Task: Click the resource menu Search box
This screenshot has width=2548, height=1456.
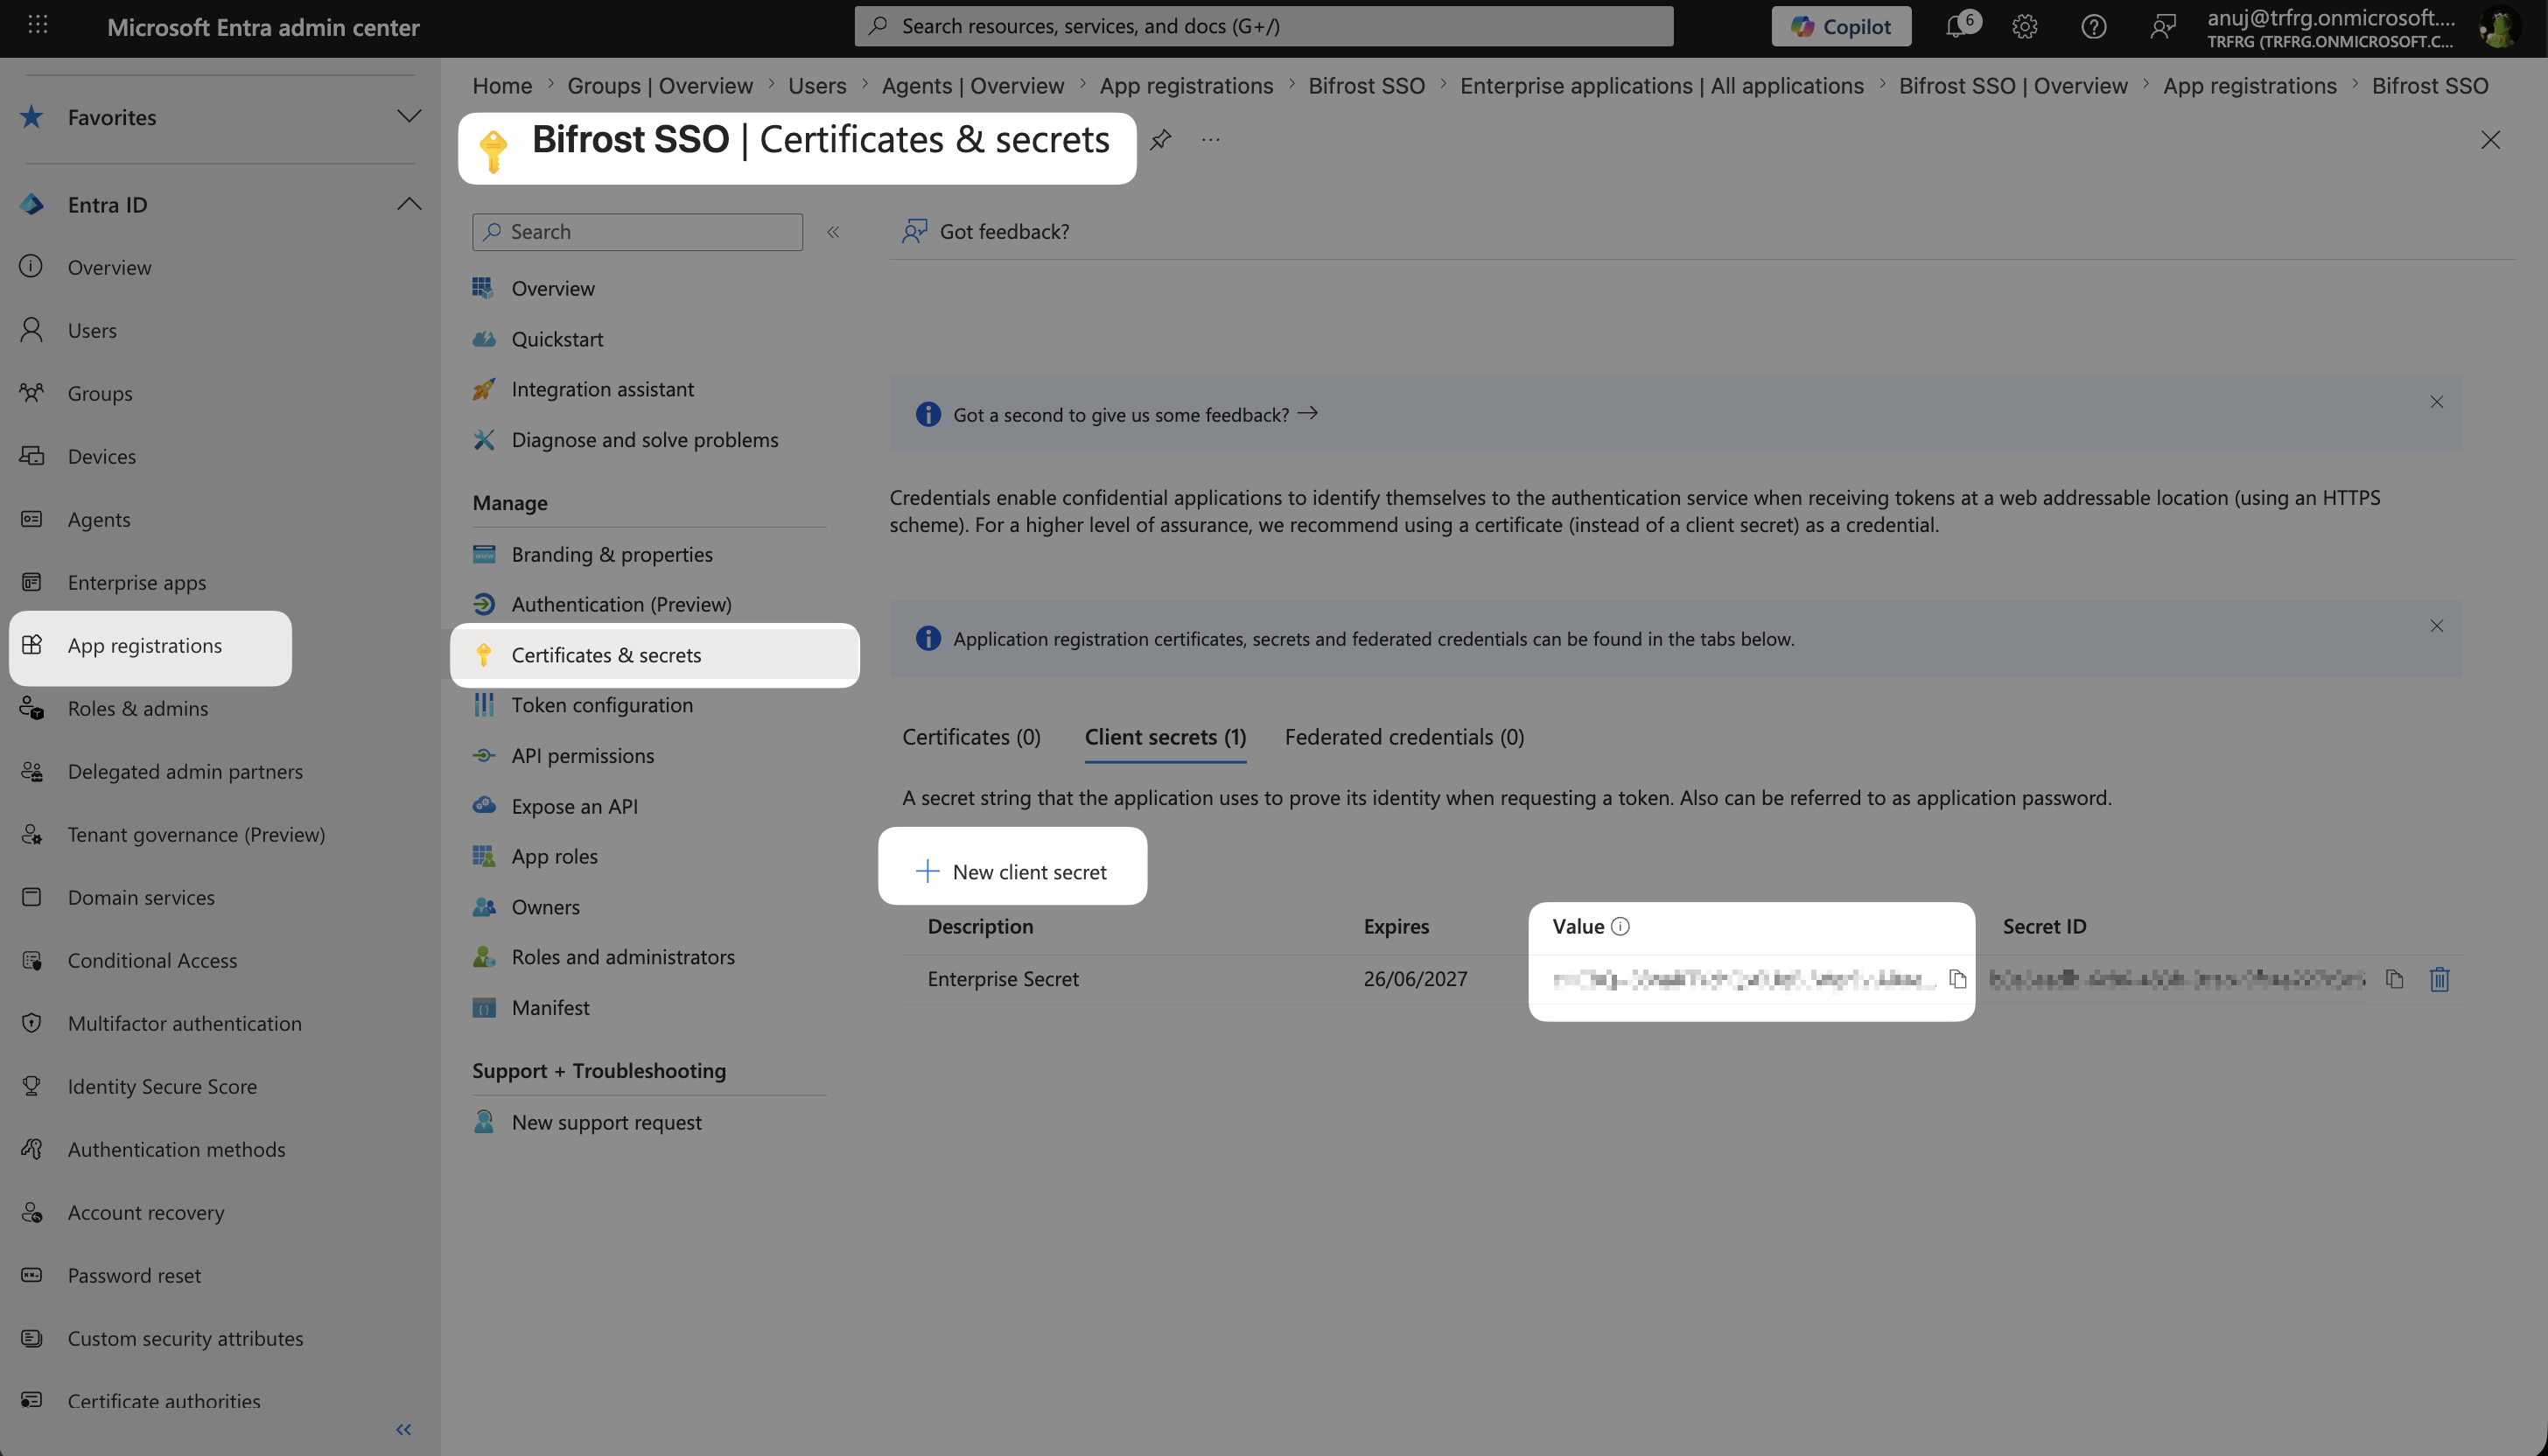Action: [638, 232]
